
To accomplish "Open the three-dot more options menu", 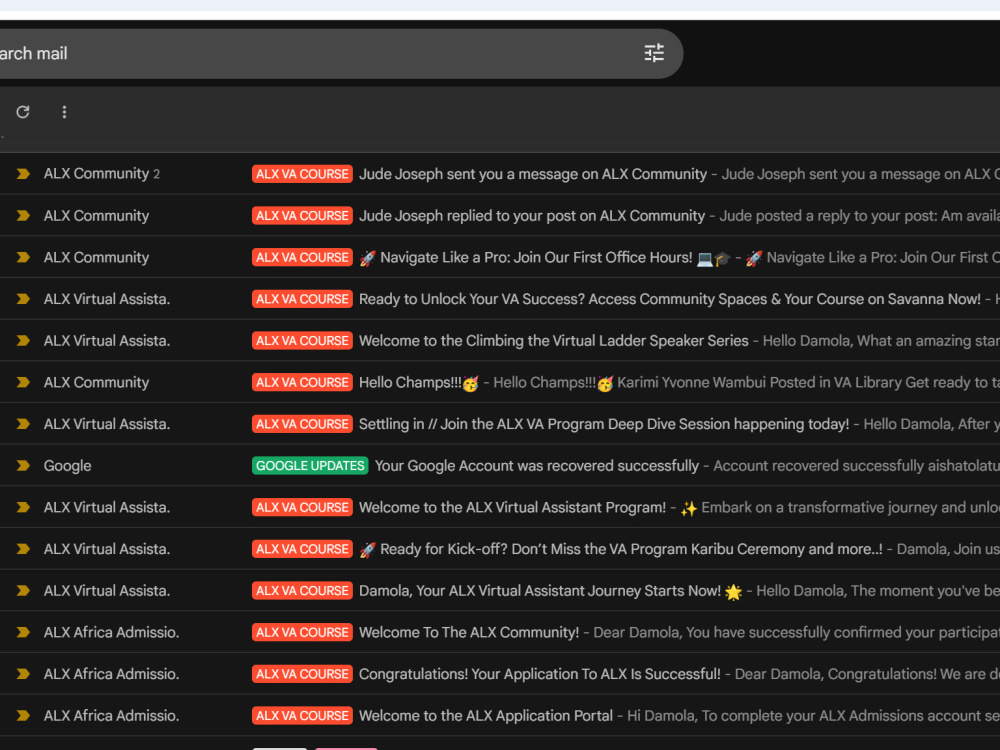I will [64, 112].
